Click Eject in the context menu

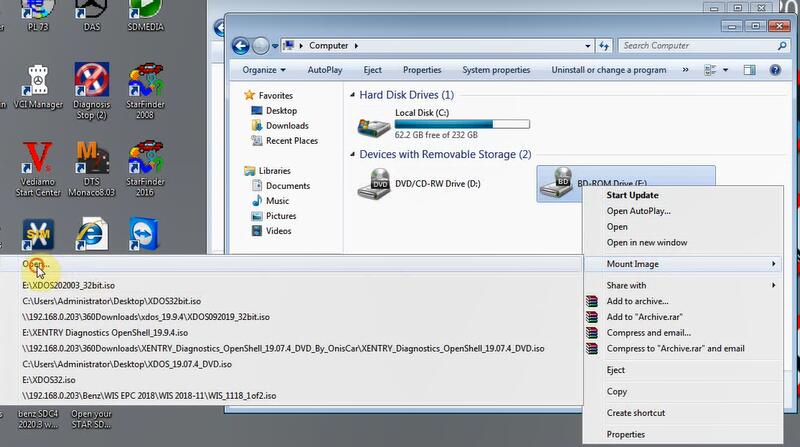(683, 370)
